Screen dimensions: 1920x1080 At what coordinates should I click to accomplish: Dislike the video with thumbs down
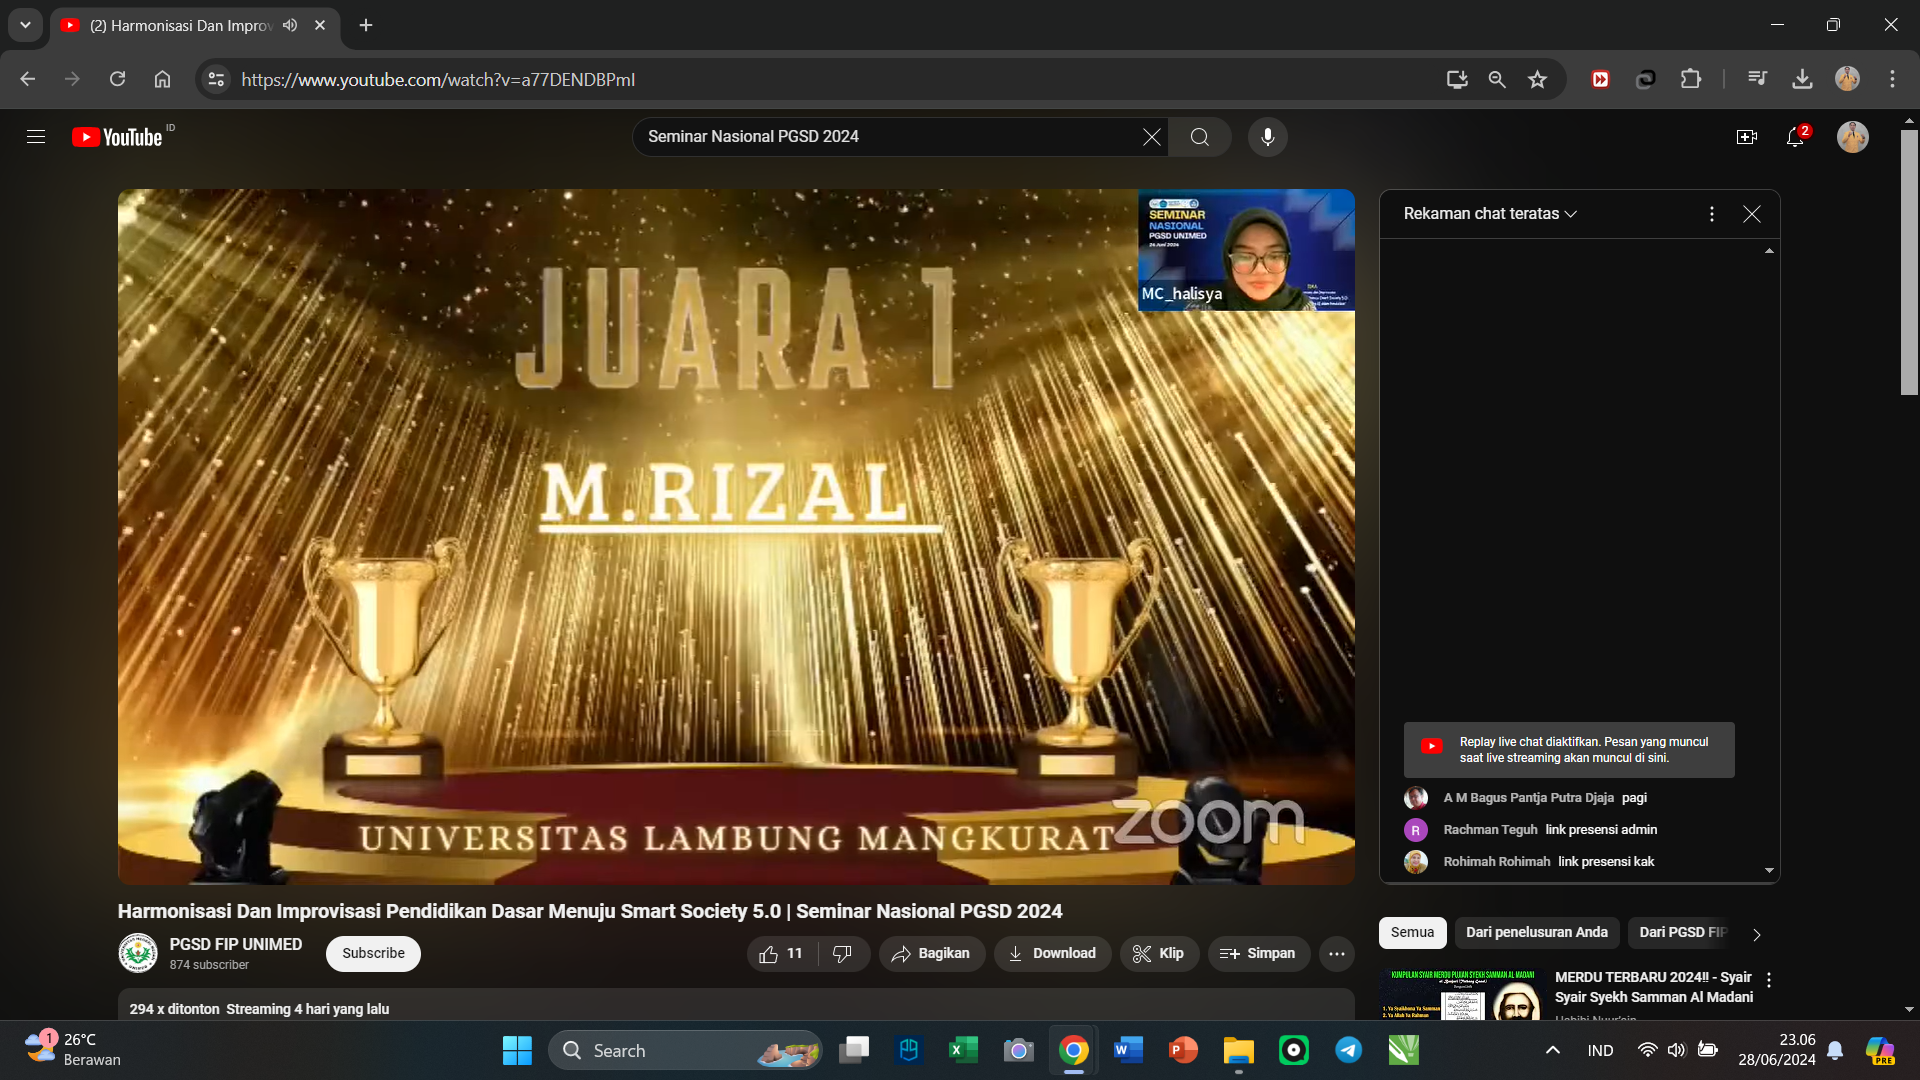click(843, 954)
